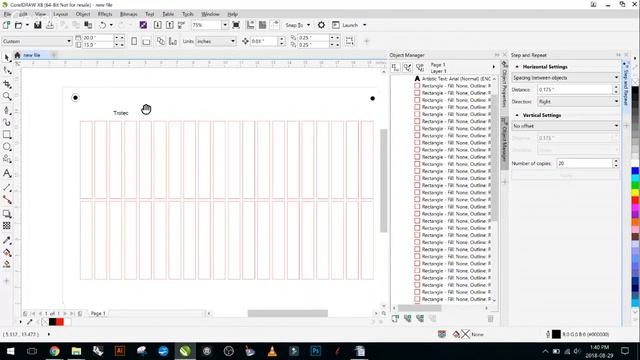Screen dimensions: 640x360
Task: Set page to portrait orientation
Action: [x=134, y=41]
